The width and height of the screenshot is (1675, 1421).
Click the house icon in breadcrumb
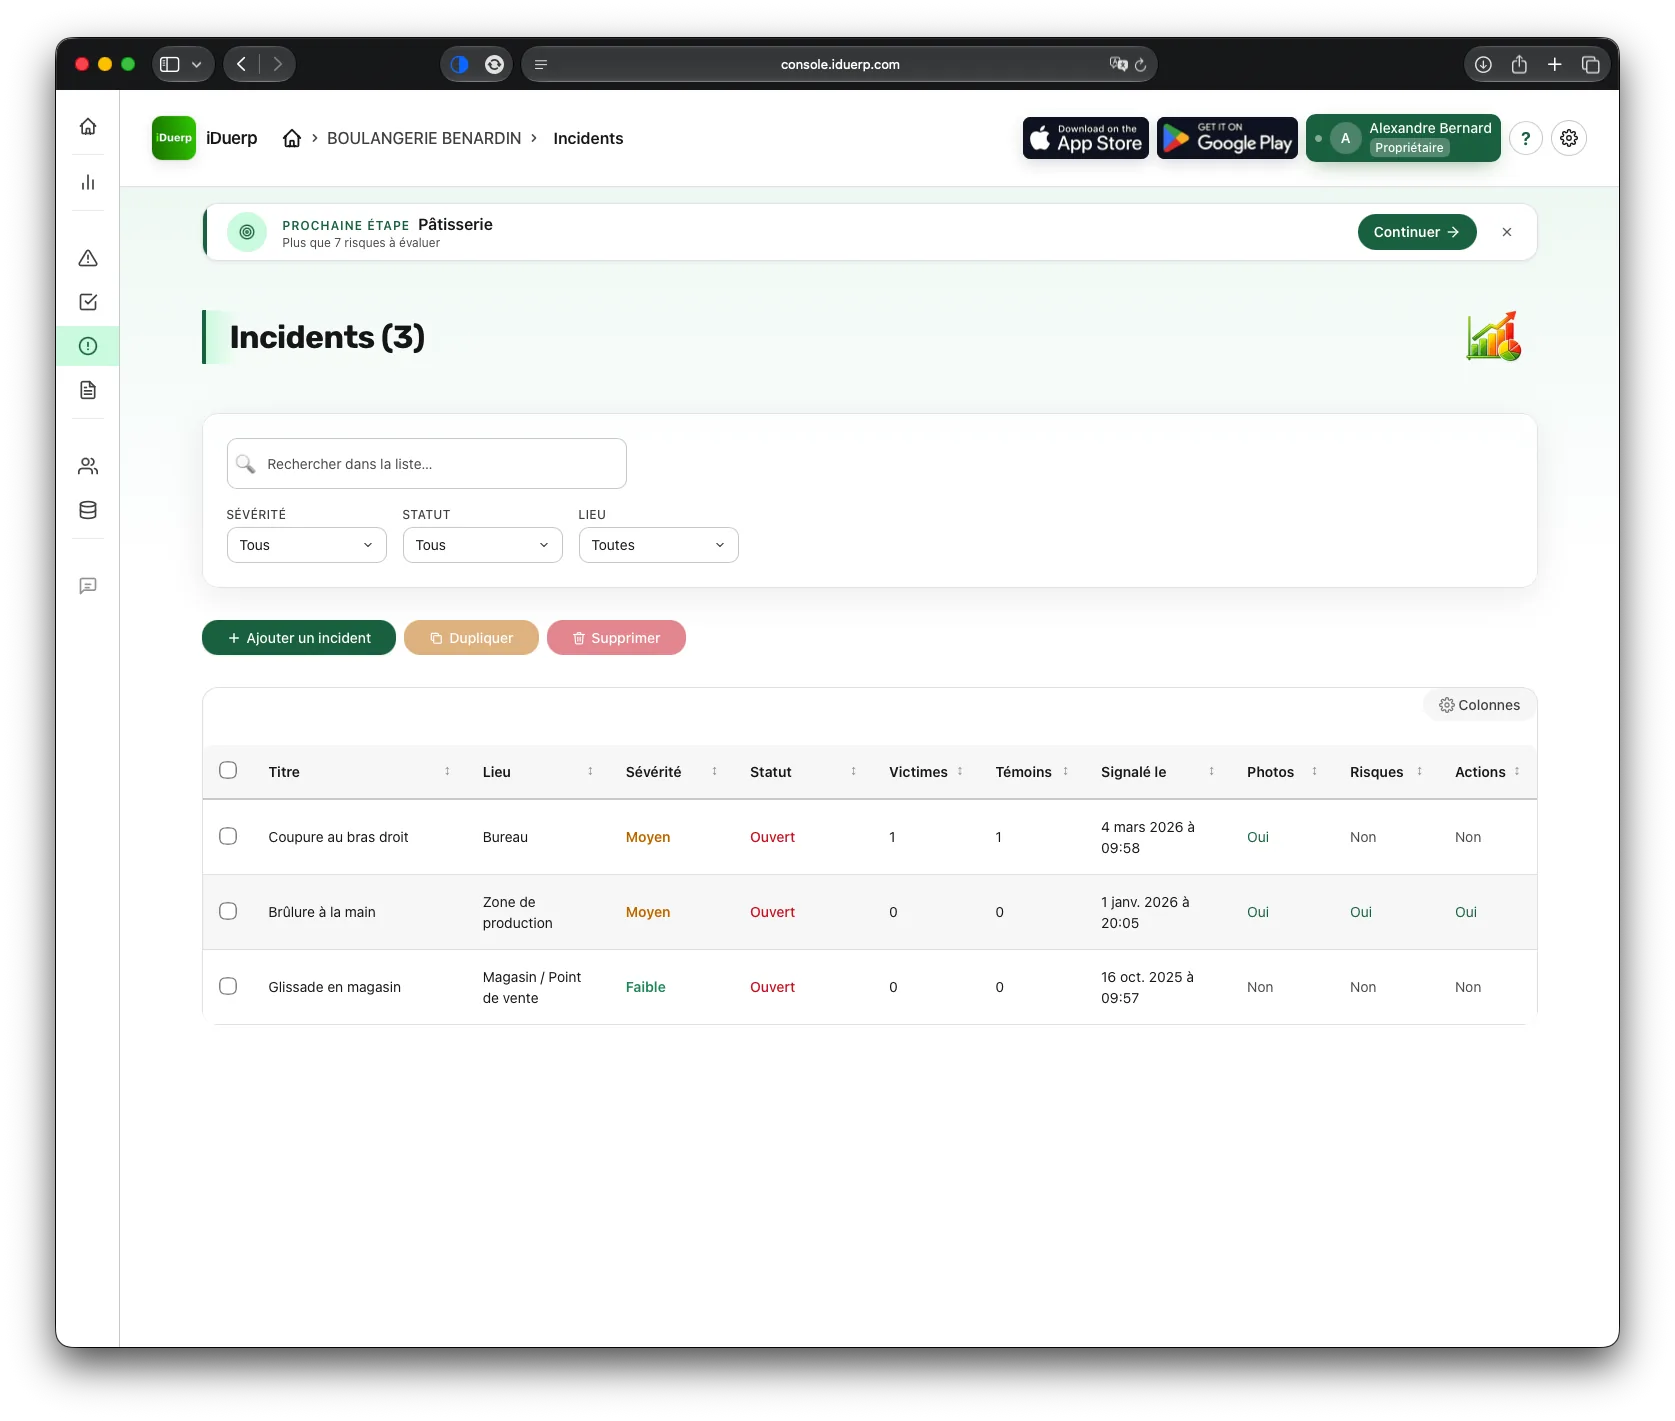tap(292, 138)
